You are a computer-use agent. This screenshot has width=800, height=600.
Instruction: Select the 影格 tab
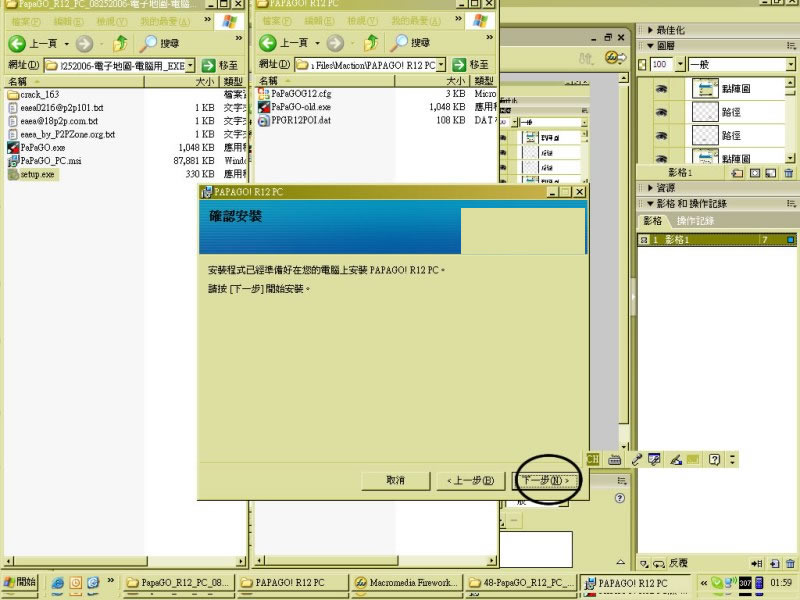point(653,221)
